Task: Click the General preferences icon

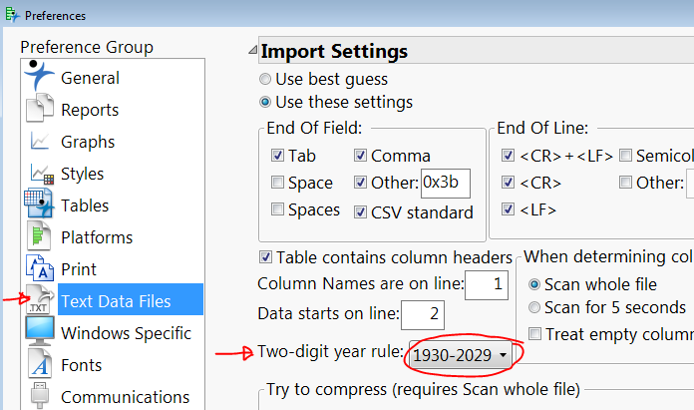Action: [40, 77]
